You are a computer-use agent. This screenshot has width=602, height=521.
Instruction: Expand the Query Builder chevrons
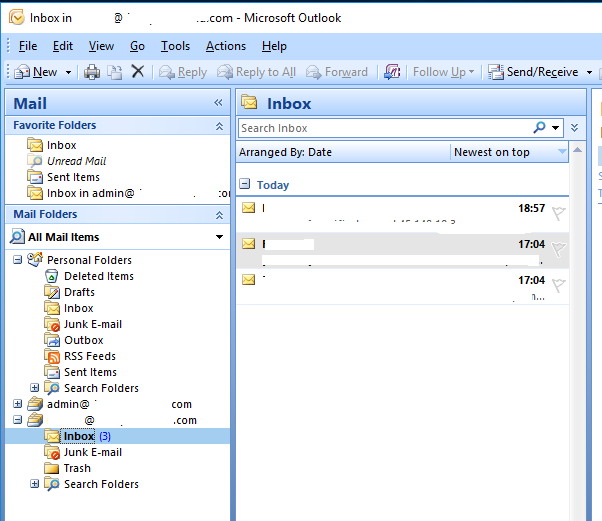click(x=574, y=127)
